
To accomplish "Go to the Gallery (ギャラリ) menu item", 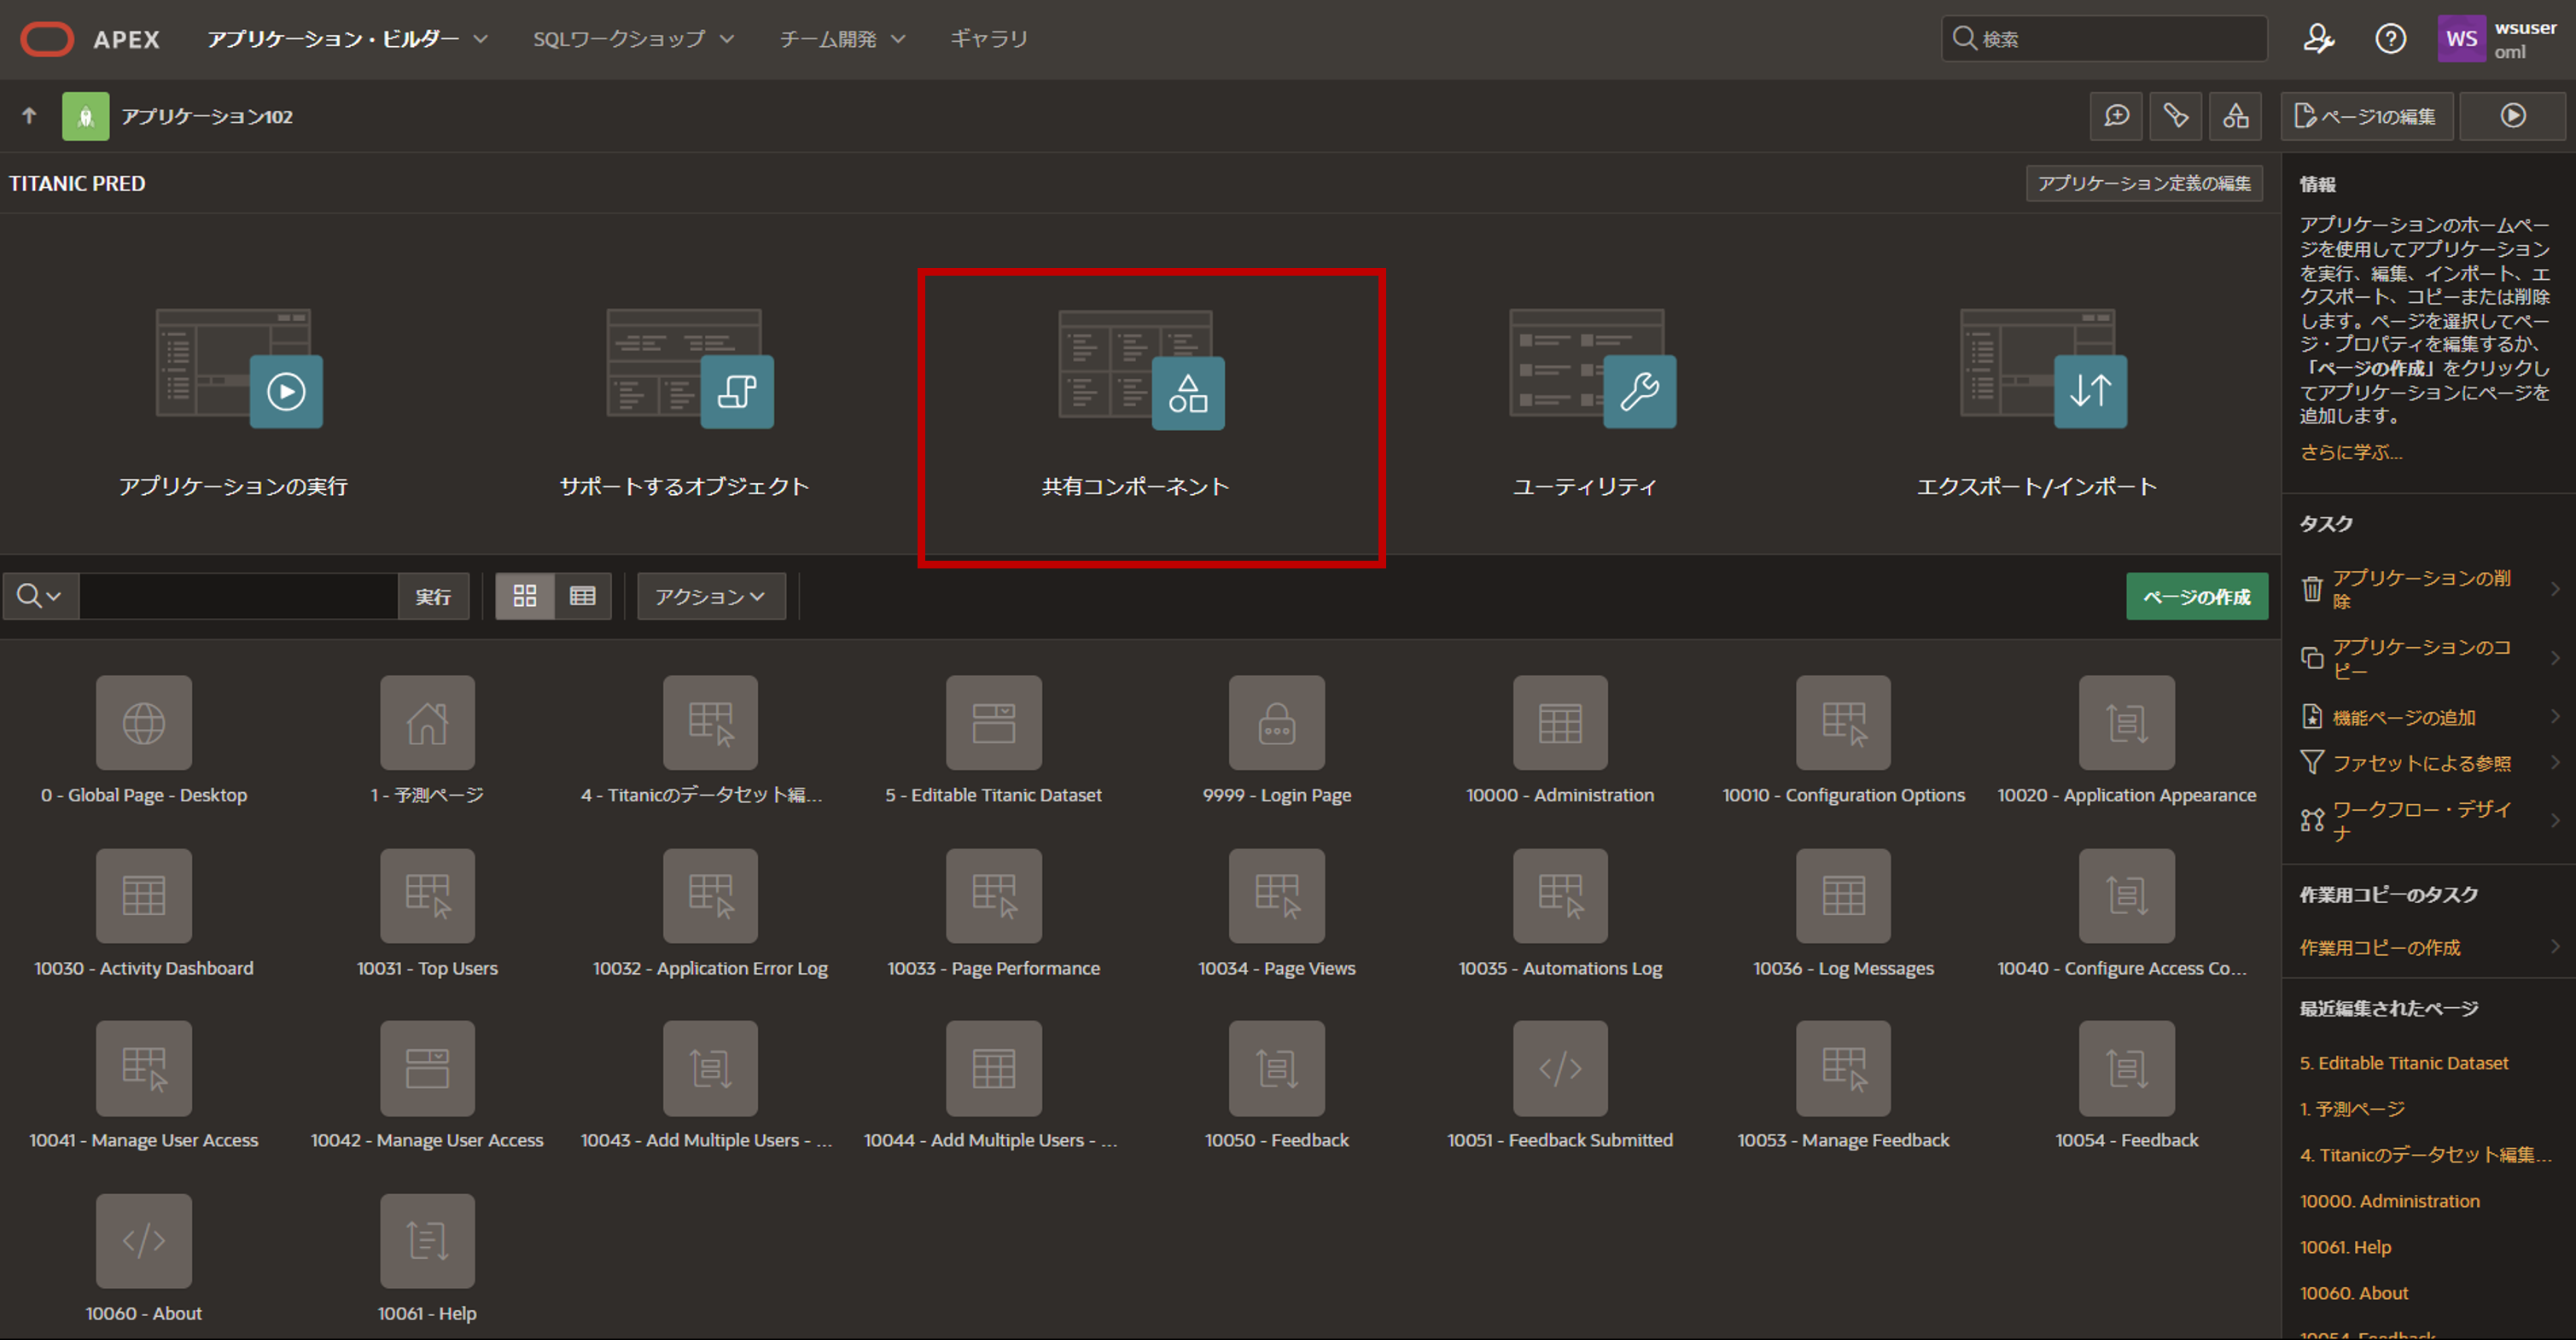I will [988, 39].
